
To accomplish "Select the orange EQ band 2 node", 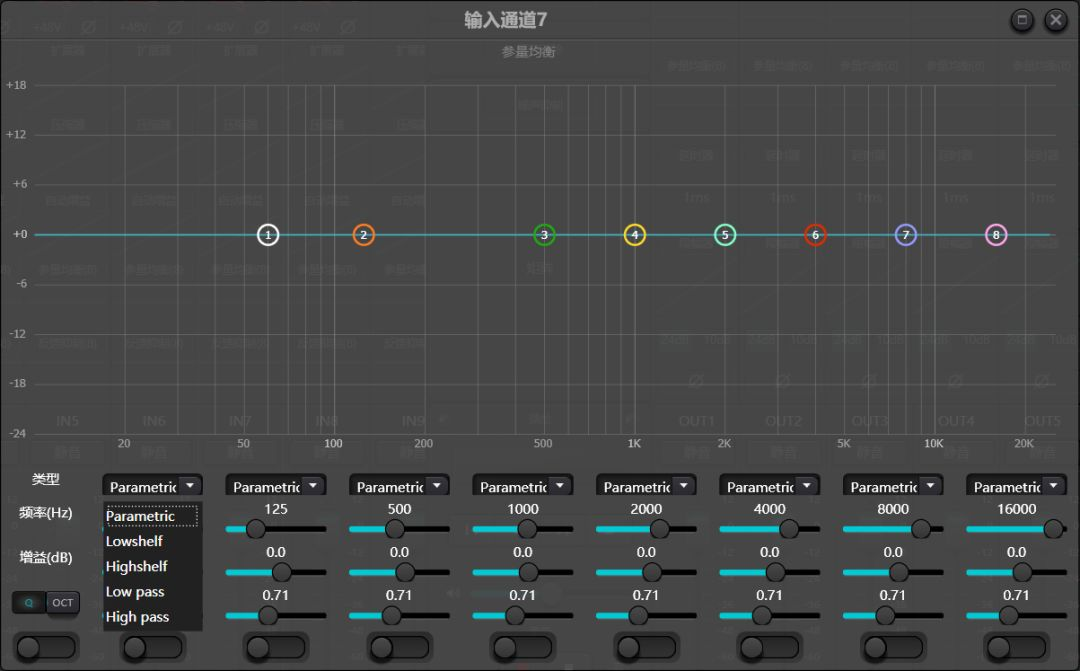I will click(362, 234).
